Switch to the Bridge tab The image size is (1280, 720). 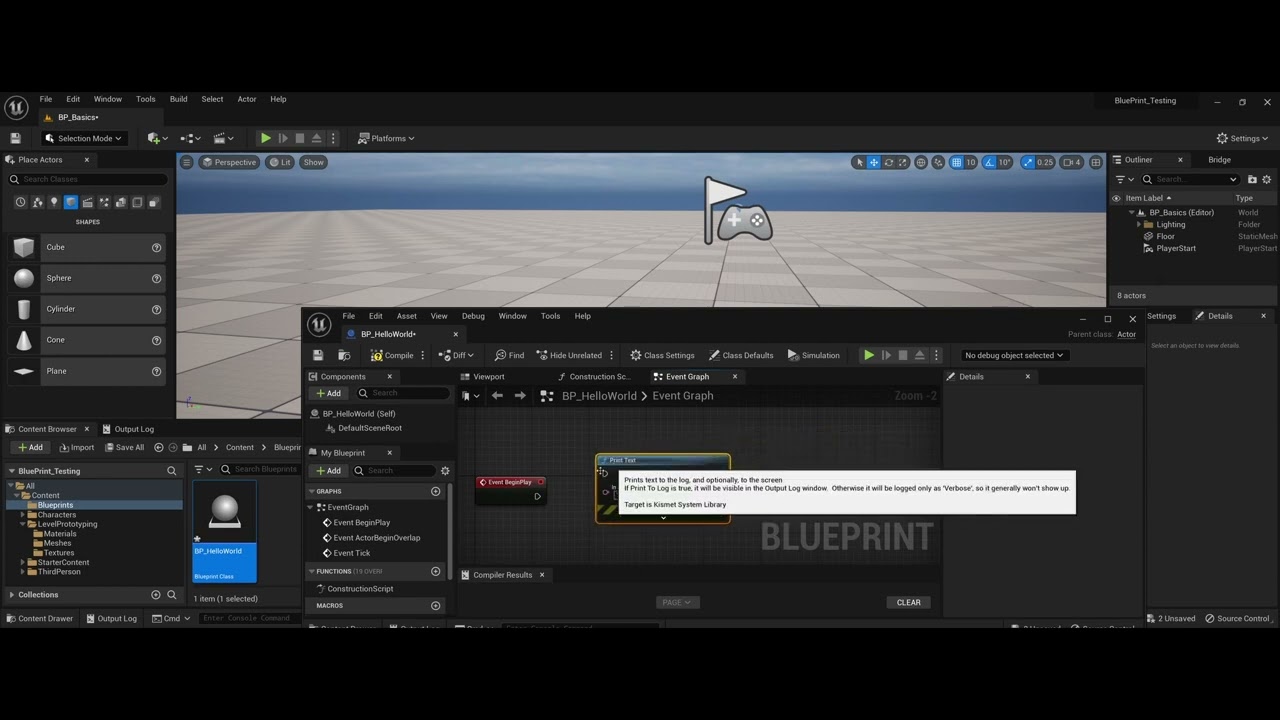1219,160
